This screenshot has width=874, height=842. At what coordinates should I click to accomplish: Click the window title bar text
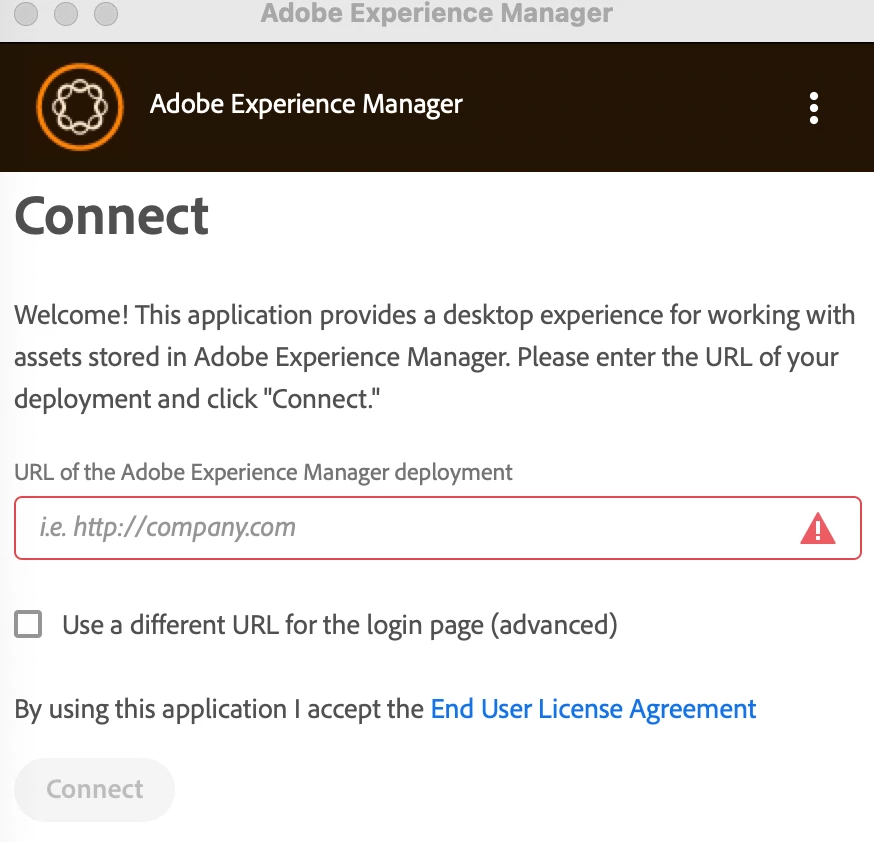(x=436, y=14)
